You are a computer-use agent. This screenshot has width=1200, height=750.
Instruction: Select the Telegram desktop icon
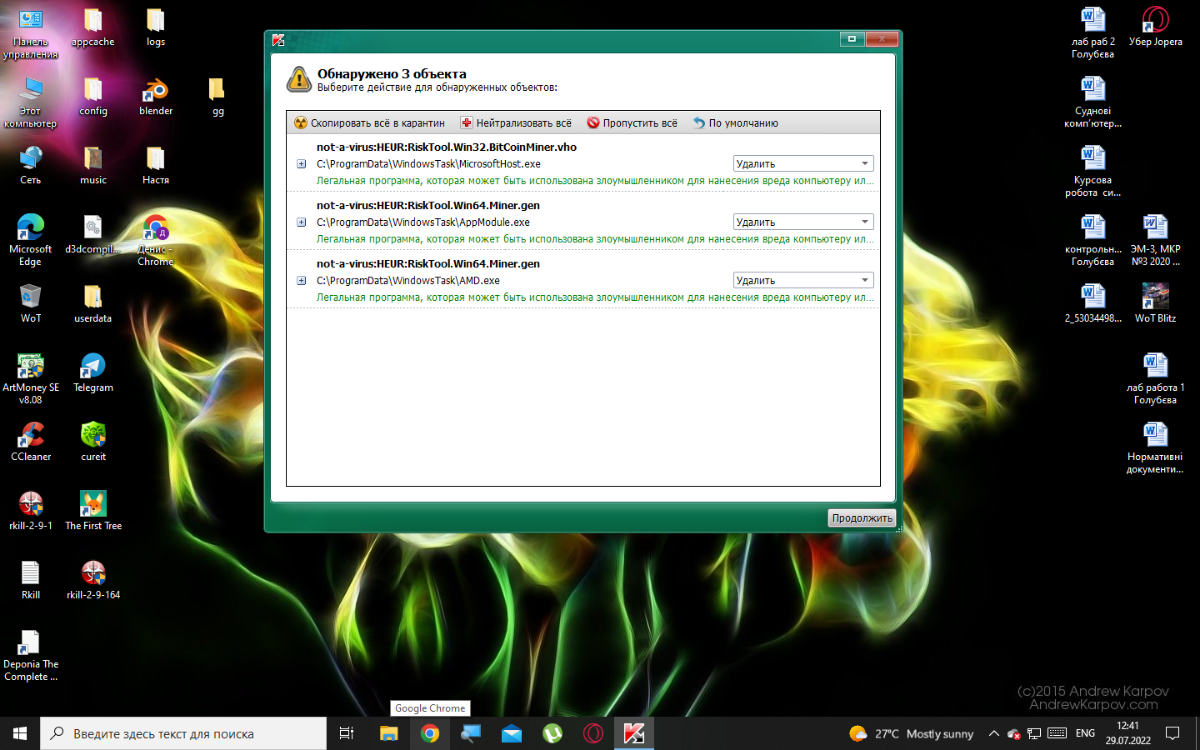tap(93, 367)
